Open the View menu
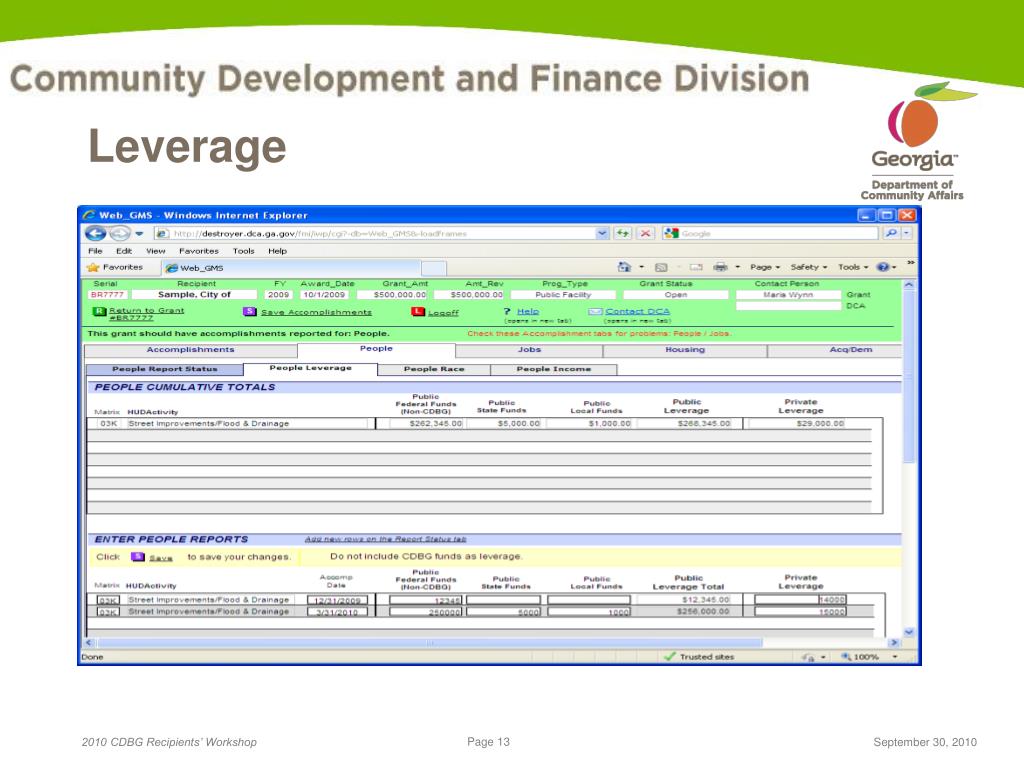 (155, 251)
